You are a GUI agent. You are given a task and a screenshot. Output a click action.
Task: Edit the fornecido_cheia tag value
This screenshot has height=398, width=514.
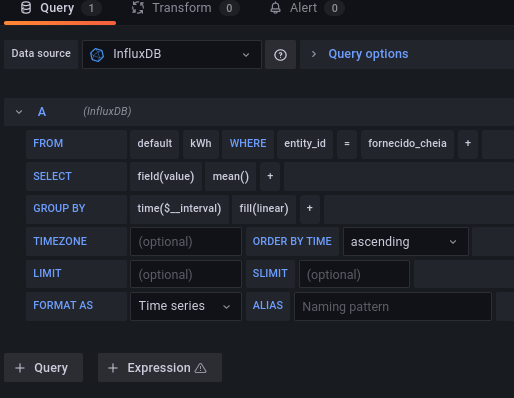point(407,144)
